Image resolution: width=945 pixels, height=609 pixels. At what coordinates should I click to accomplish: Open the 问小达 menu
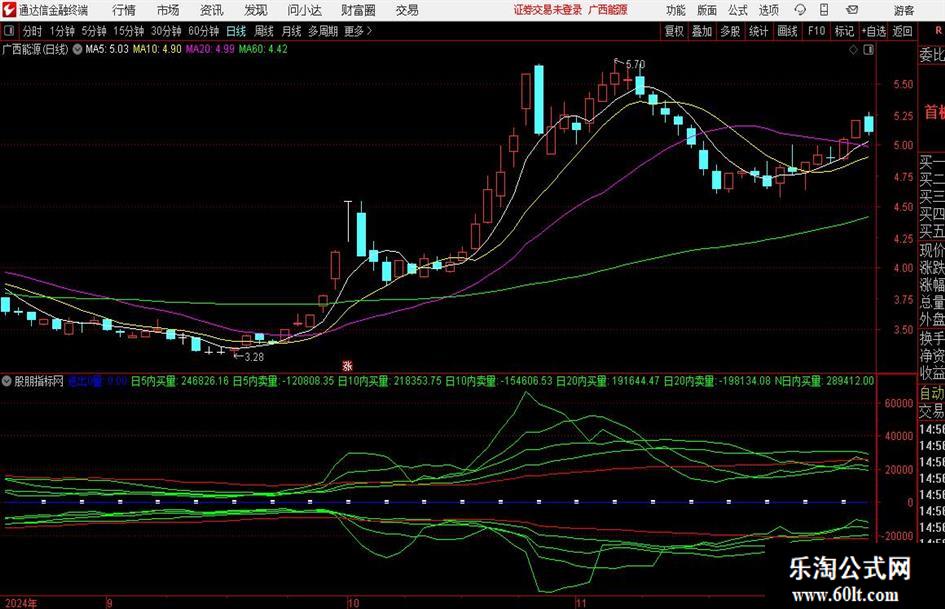coord(304,10)
